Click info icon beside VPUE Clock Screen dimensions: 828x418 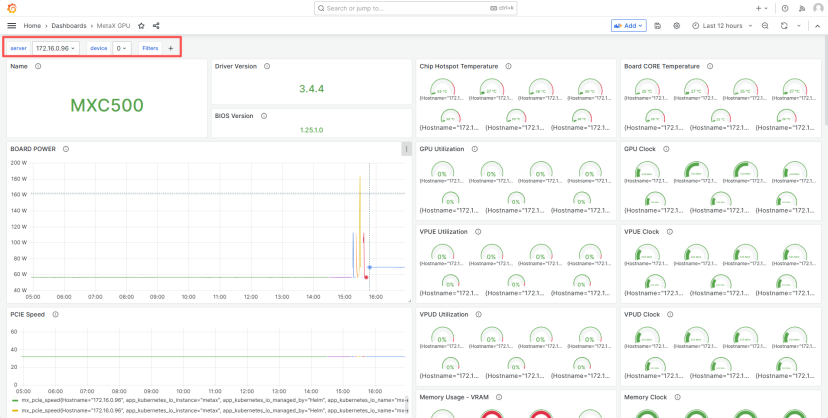(670, 232)
